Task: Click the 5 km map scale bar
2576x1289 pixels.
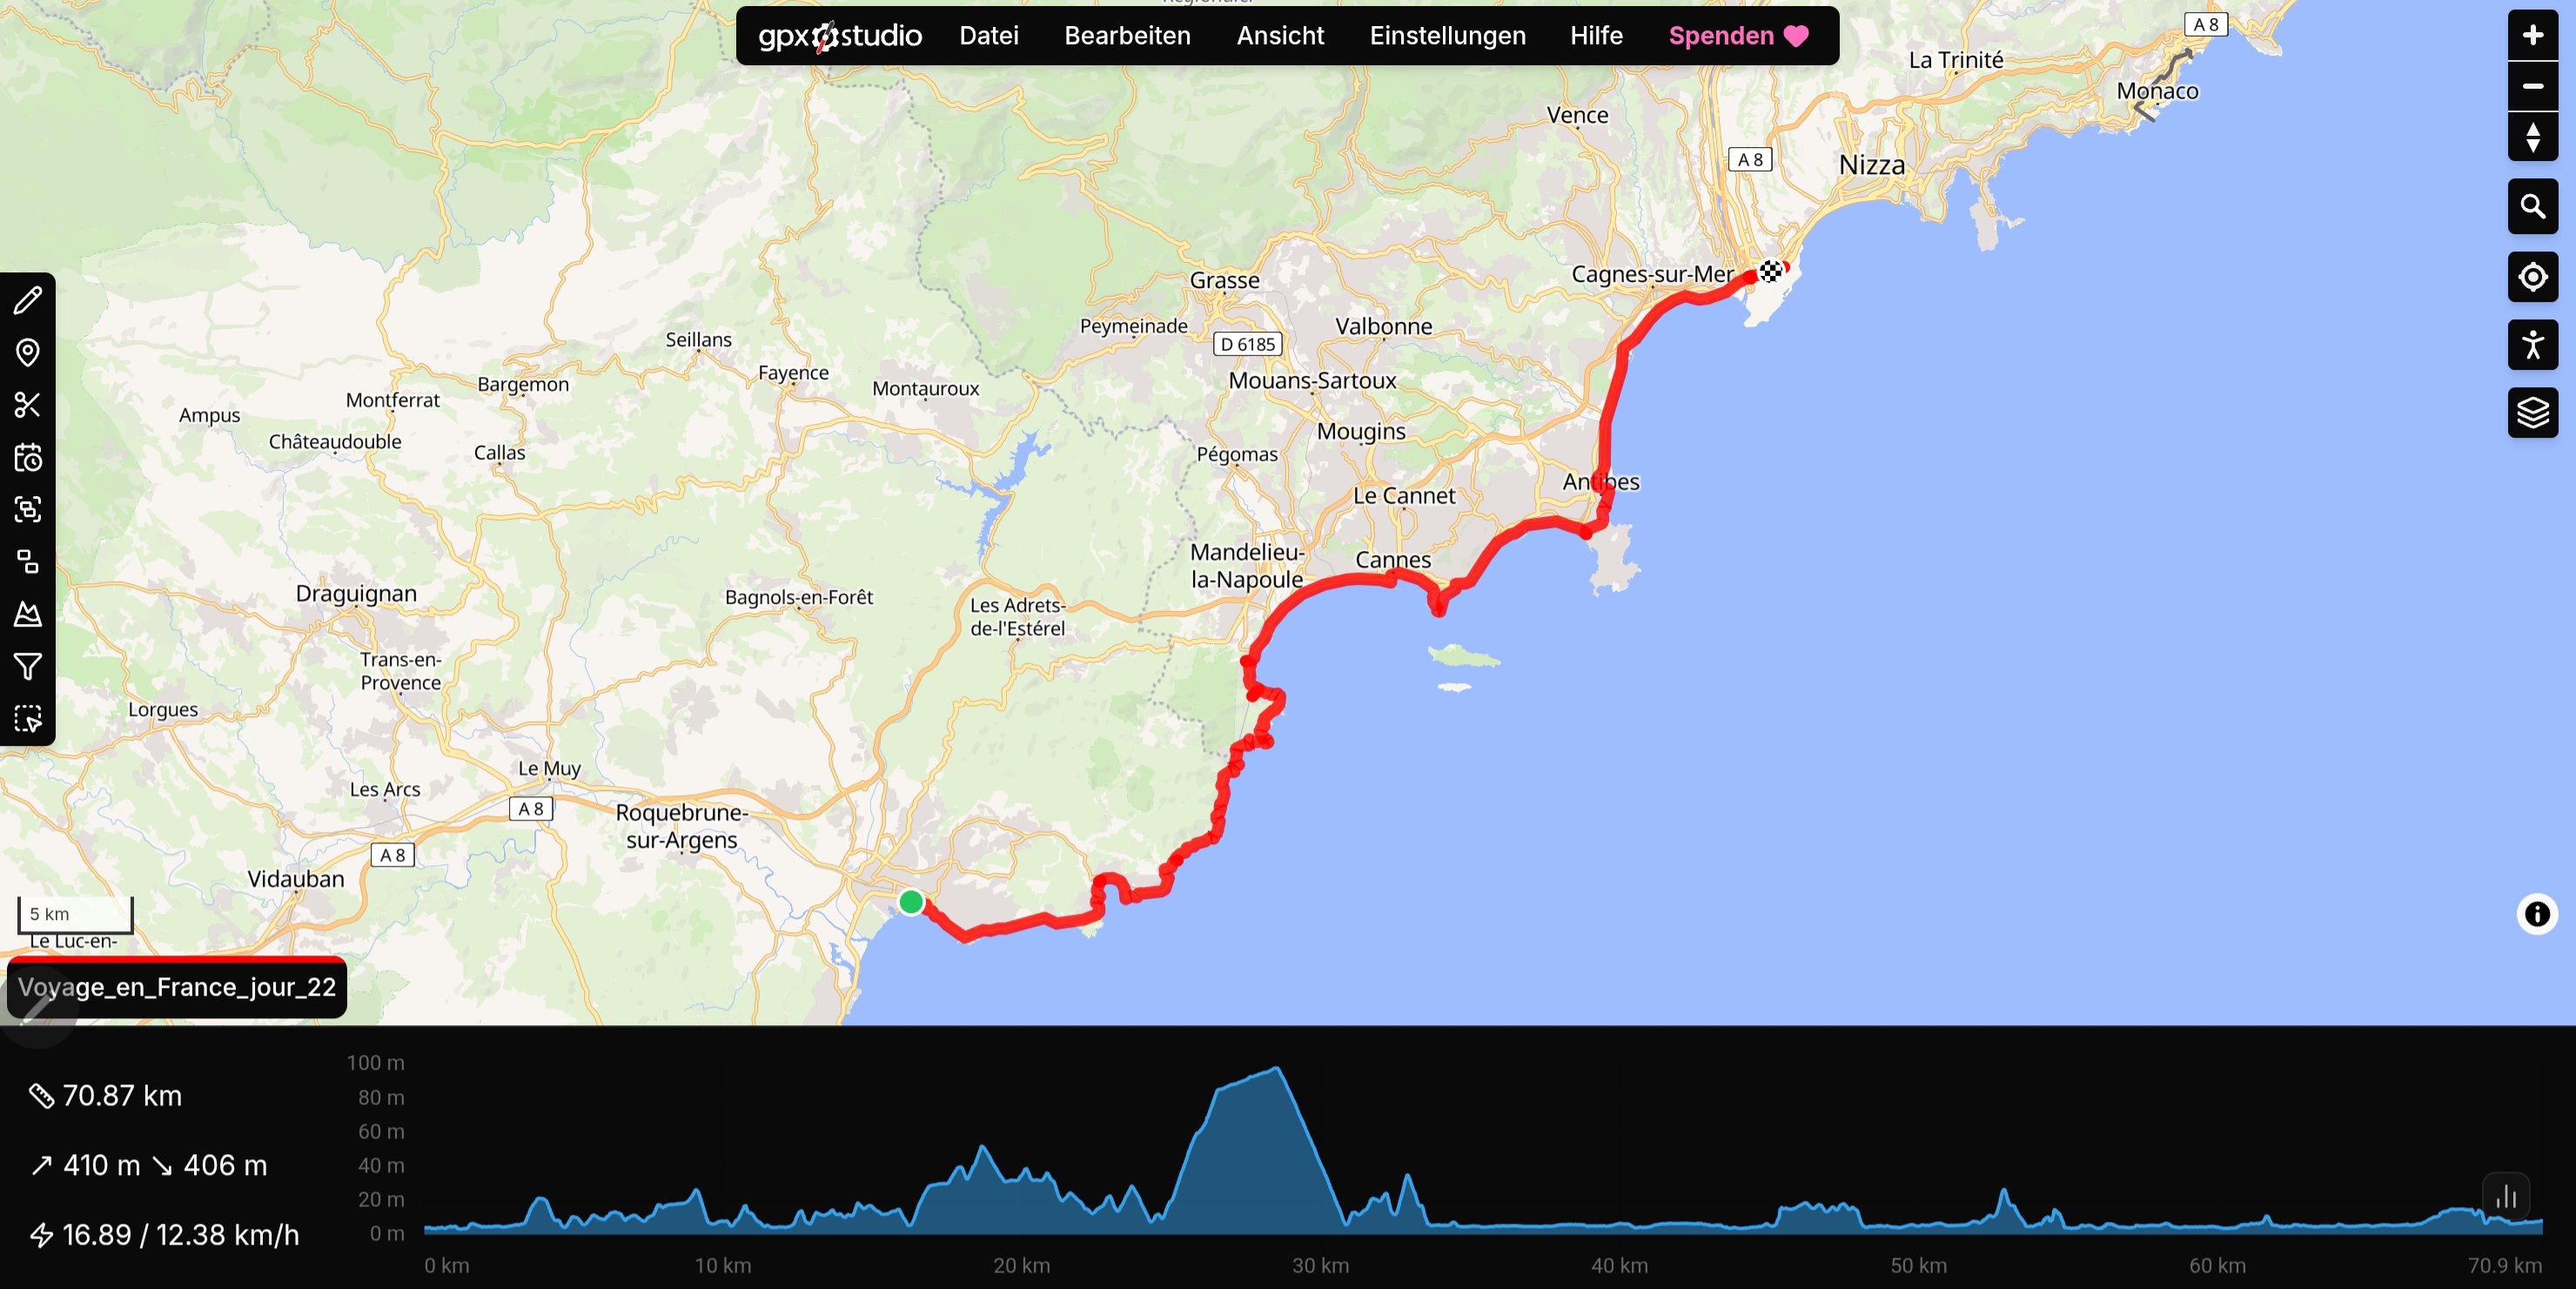Action: [x=75, y=914]
